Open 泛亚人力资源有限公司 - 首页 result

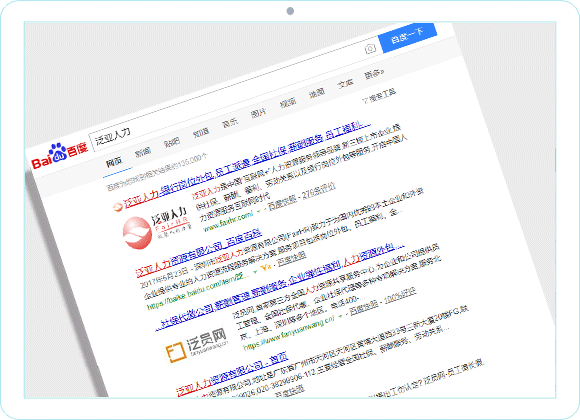pyautogui.click(x=232, y=374)
